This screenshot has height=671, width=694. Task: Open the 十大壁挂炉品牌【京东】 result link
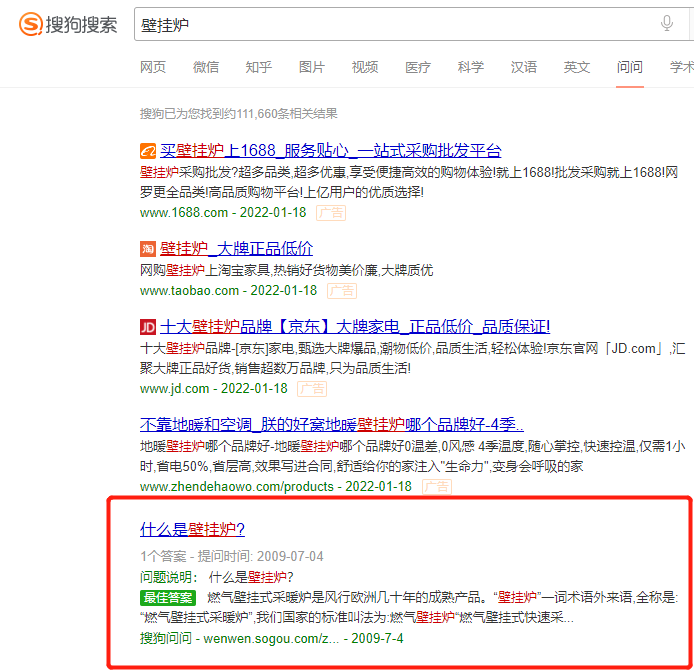(355, 327)
